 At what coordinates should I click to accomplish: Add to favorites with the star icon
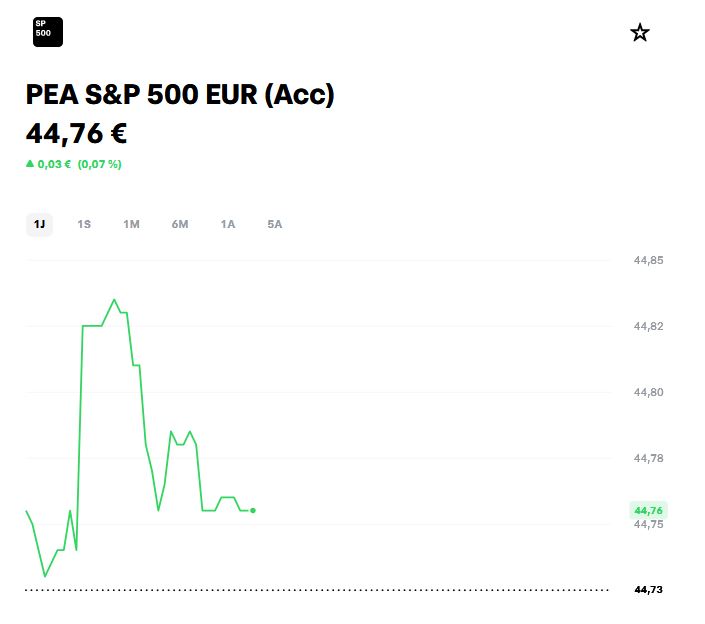[640, 33]
